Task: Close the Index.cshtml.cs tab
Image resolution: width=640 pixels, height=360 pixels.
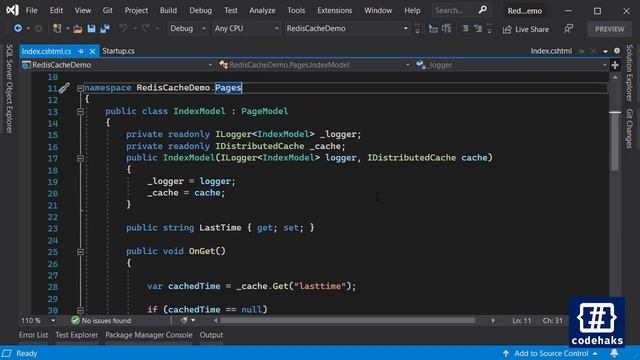Action: 92,51
